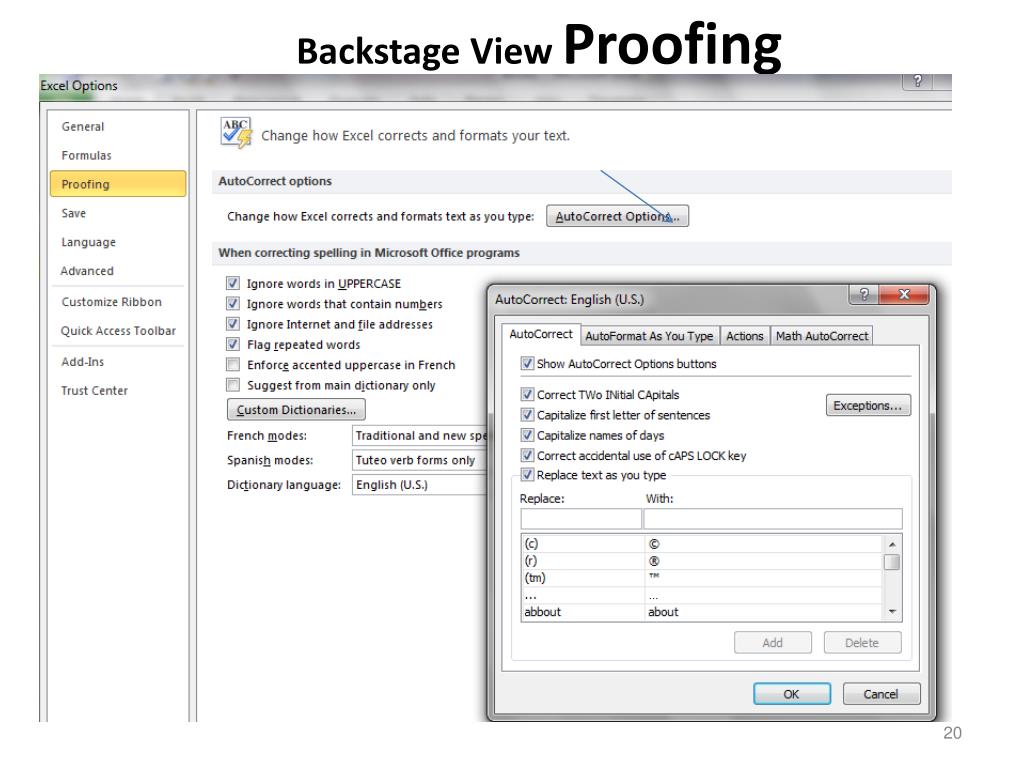
Task: Click the With text input field
Action: click(x=773, y=519)
